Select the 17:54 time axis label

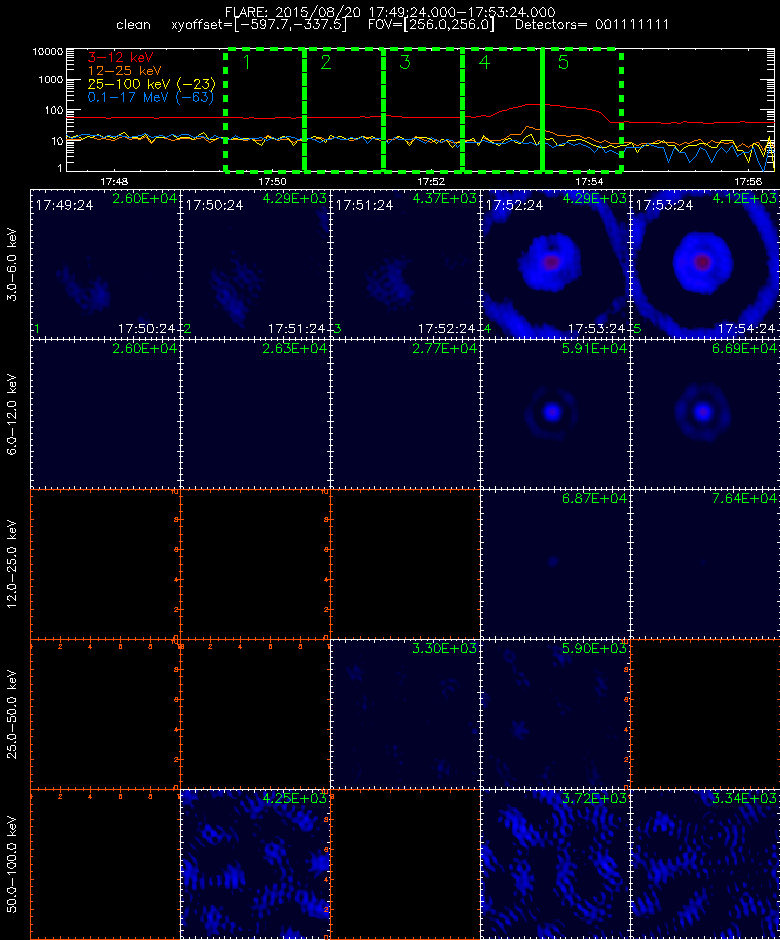[589, 181]
